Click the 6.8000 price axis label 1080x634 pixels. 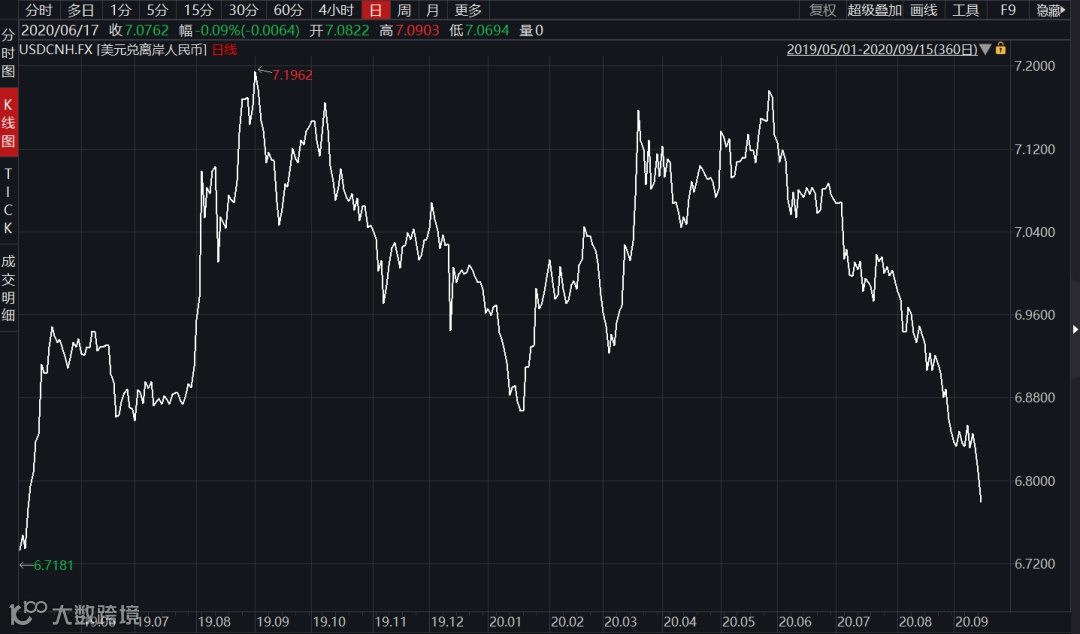1035,481
